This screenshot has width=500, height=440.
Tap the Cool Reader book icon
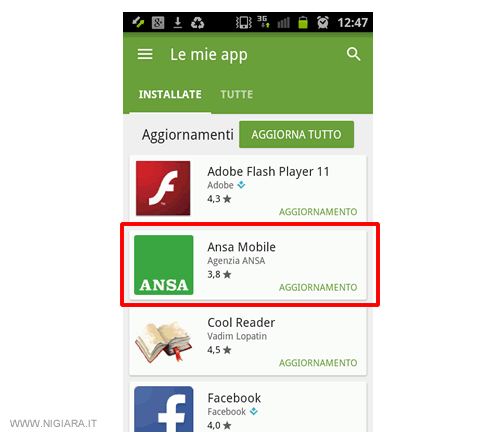click(x=163, y=342)
